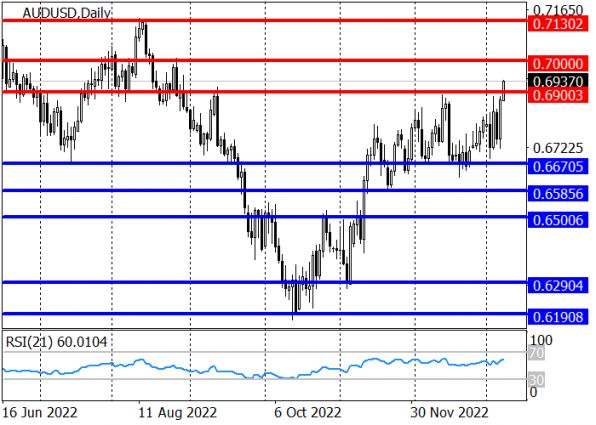Click the RSI 30 oversold level tag

(537, 379)
